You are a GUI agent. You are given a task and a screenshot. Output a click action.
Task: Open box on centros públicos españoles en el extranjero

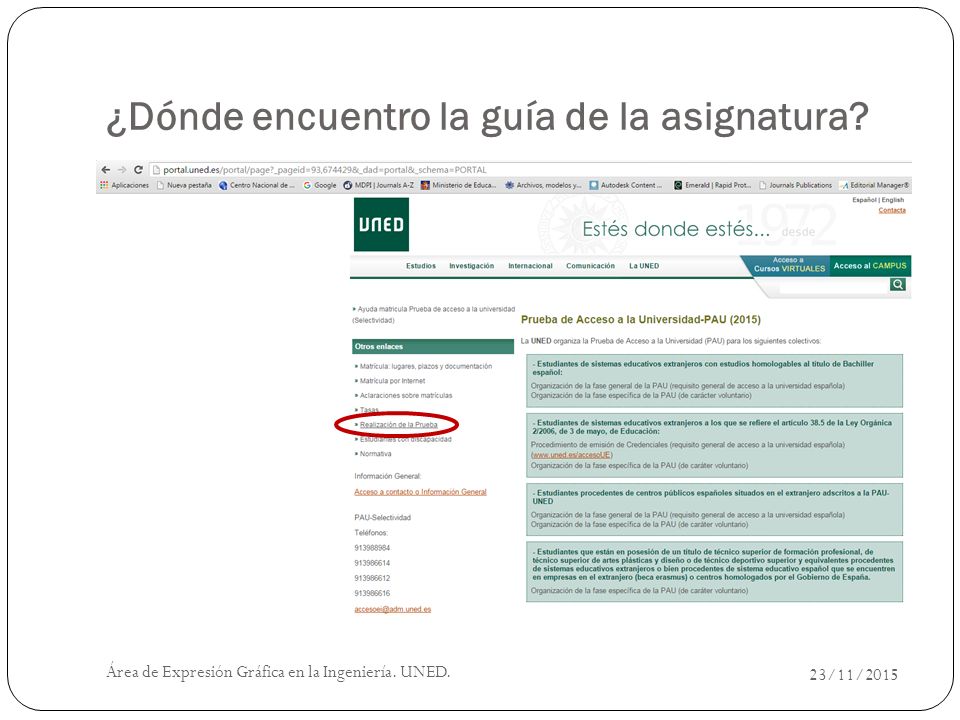click(x=714, y=509)
